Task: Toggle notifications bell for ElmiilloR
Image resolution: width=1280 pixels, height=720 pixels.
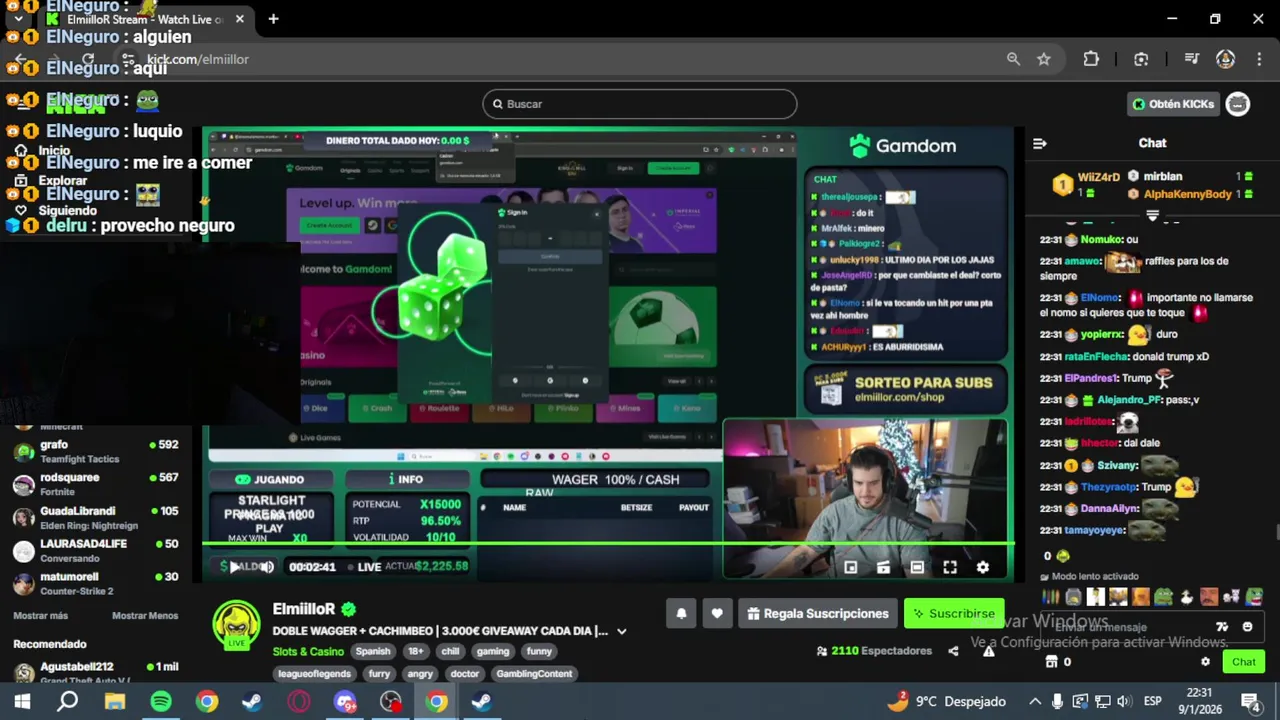Action: click(x=681, y=614)
